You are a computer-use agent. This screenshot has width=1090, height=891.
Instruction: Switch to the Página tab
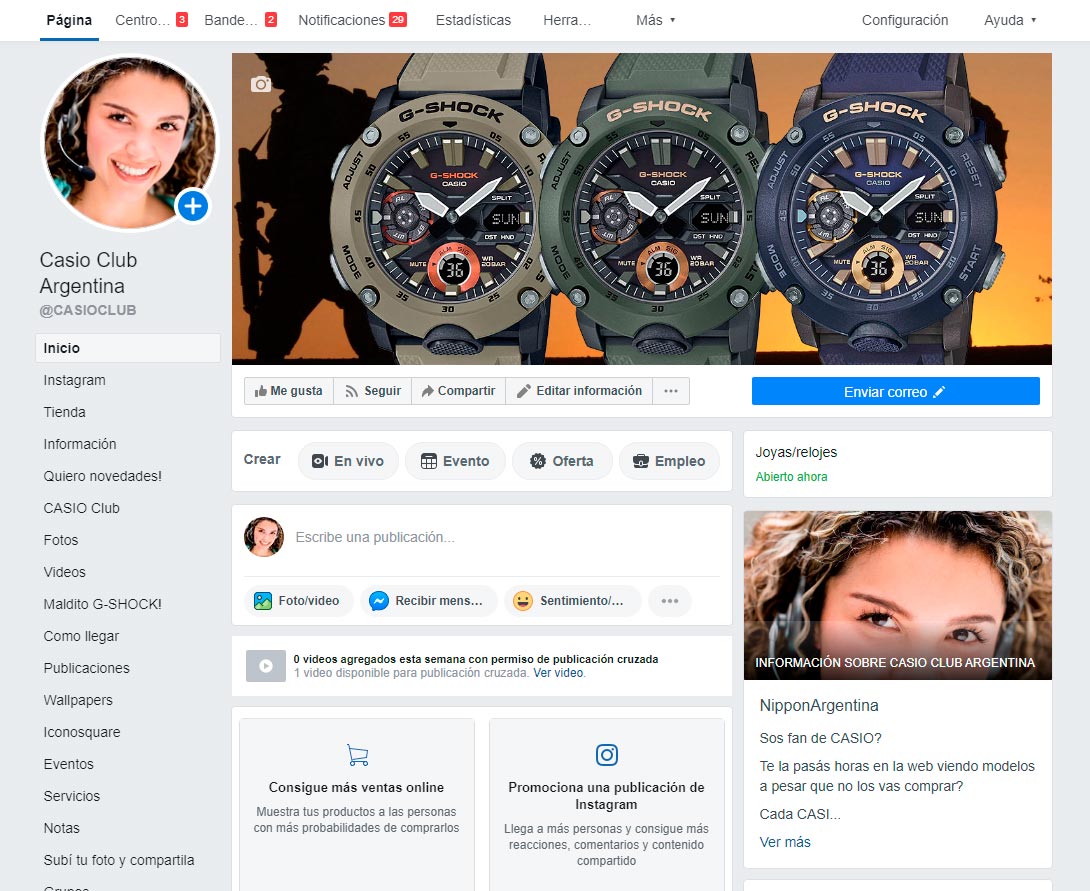(69, 20)
